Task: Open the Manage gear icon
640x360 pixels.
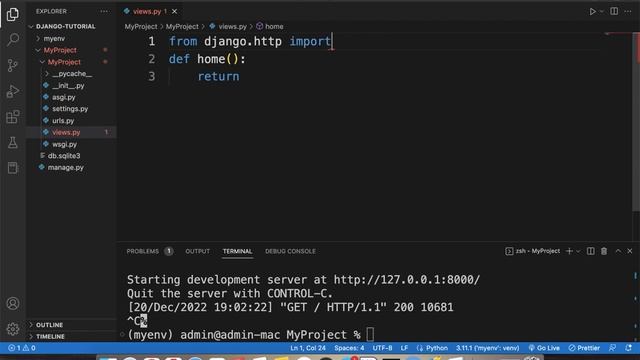Action: [13, 329]
